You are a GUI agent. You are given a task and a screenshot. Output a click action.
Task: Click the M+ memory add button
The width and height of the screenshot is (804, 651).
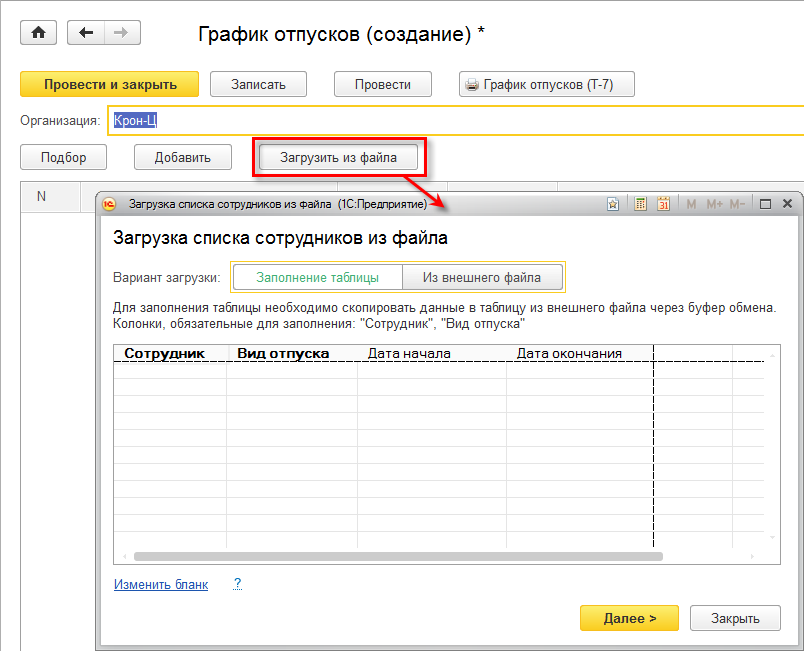pos(714,204)
